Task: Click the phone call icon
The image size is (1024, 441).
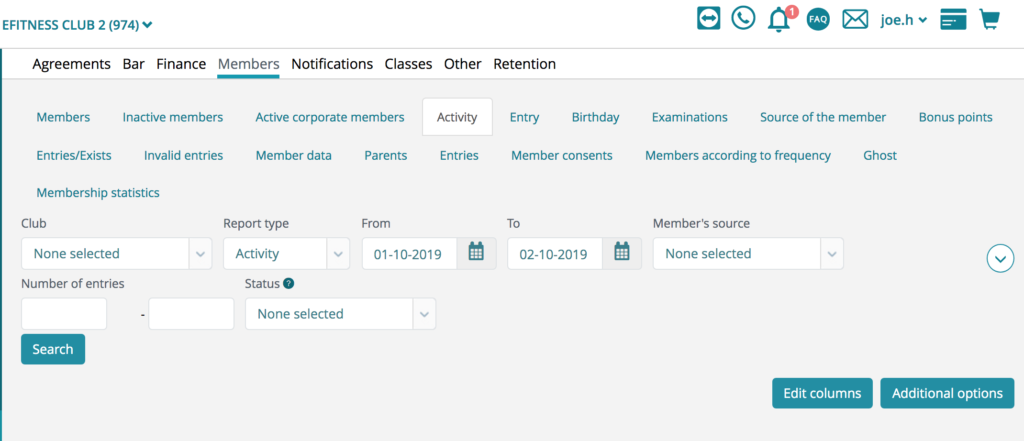Action: [743, 18]
